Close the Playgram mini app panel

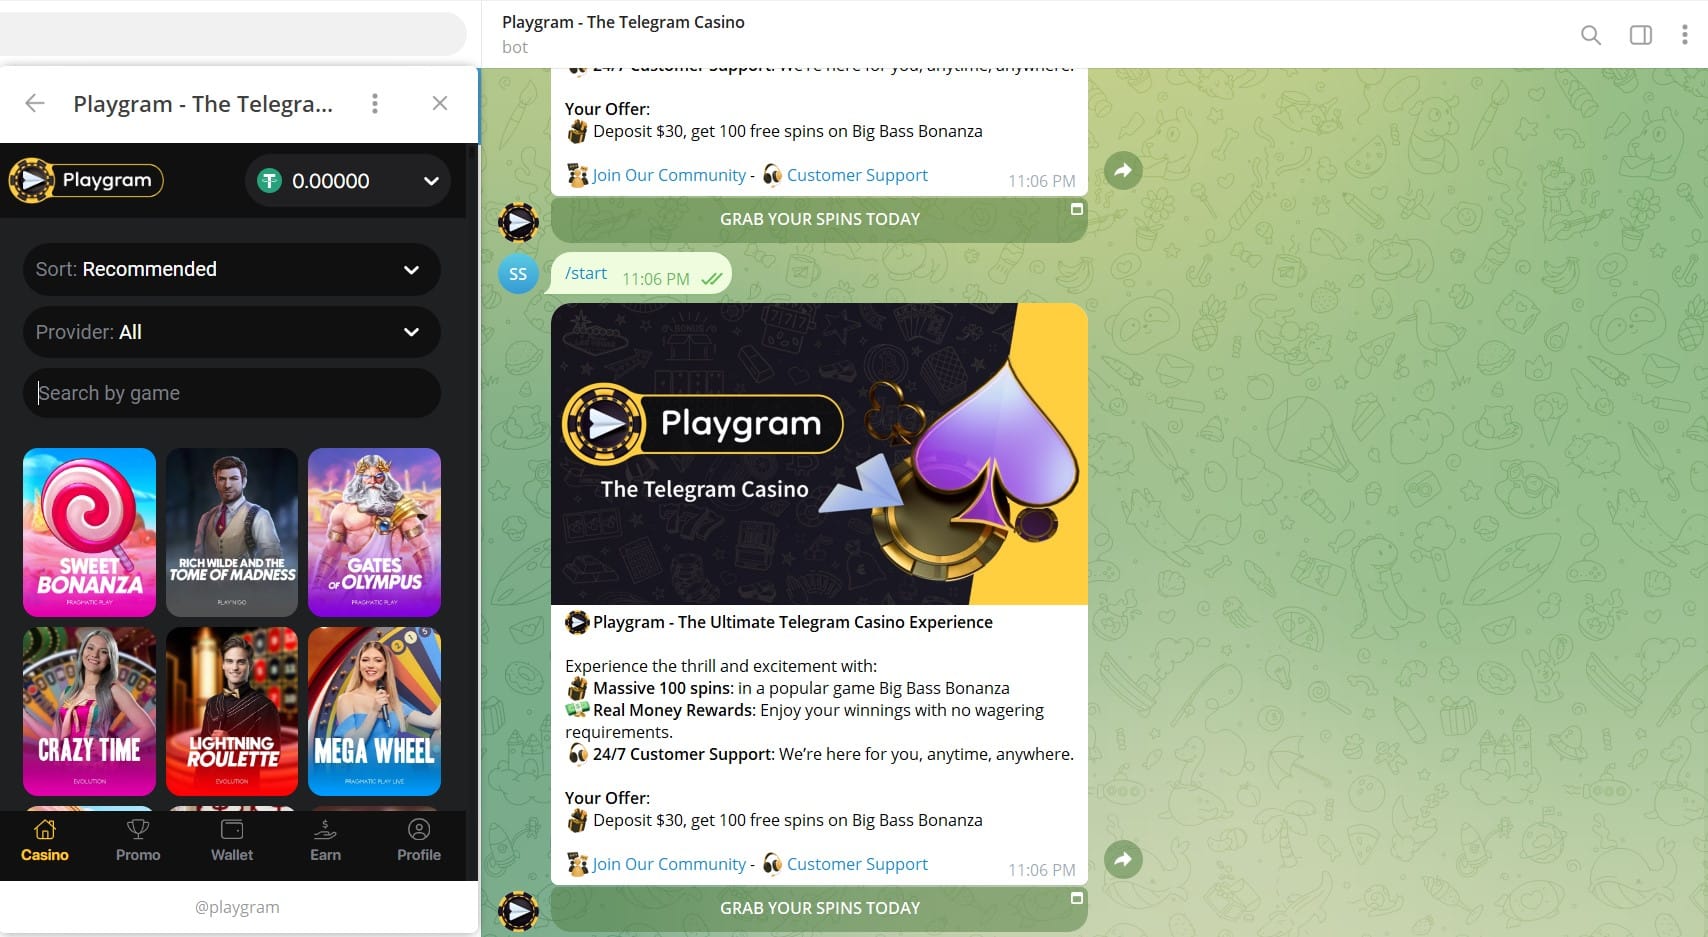(x=440, y=103)
